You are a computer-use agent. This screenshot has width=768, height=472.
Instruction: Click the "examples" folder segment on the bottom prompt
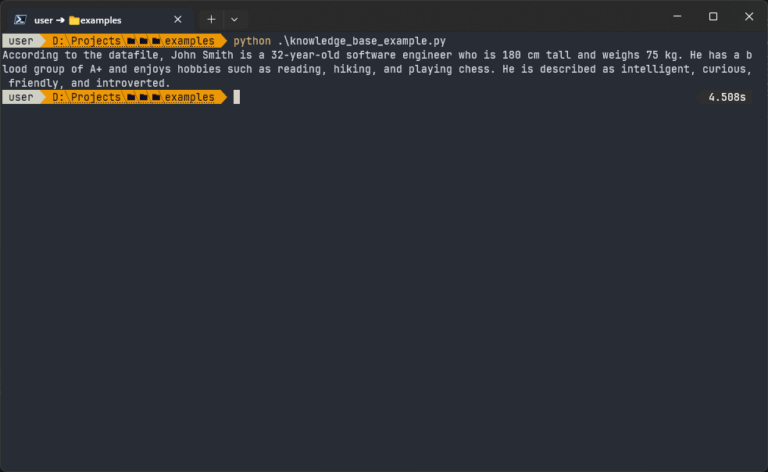pyautogui.click(x=189, y=97)
